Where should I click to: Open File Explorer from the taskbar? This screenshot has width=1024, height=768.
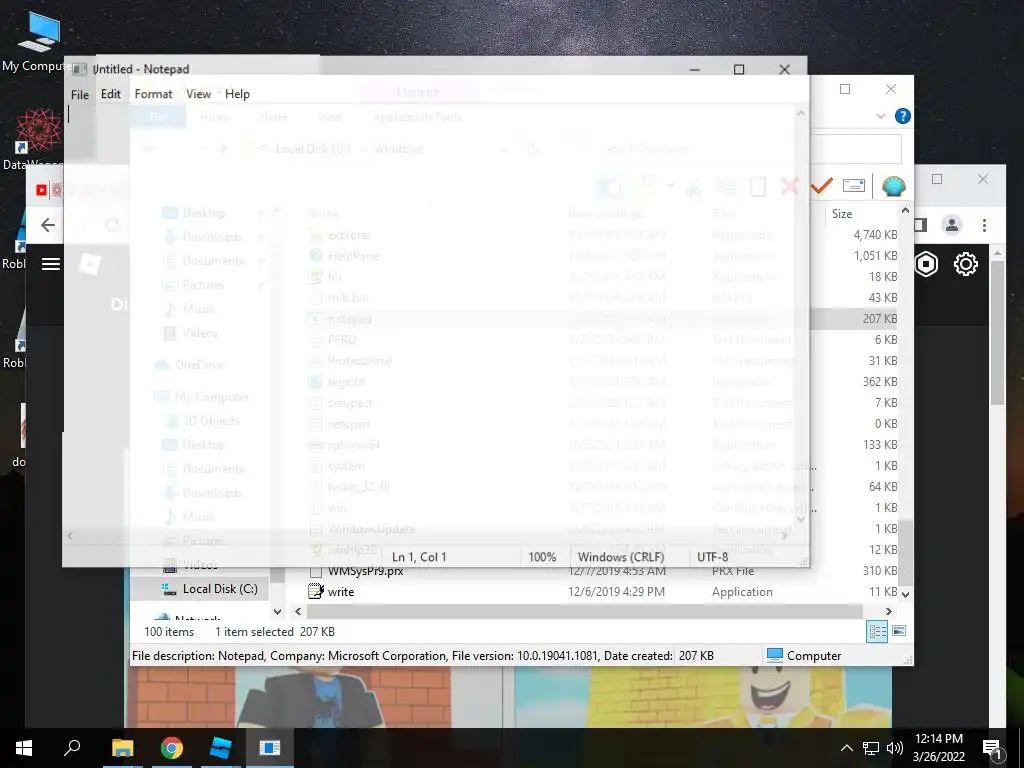(122, 748)
